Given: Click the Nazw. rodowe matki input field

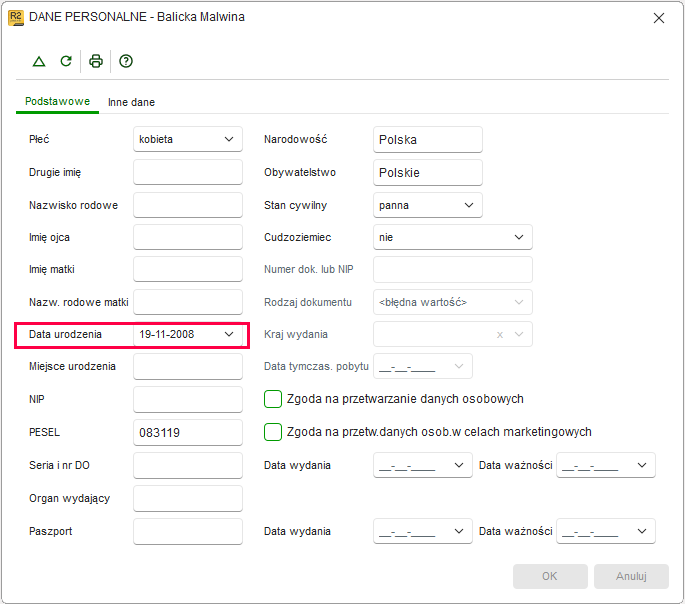Looking at the screenshot, I should tap(188, 302).
